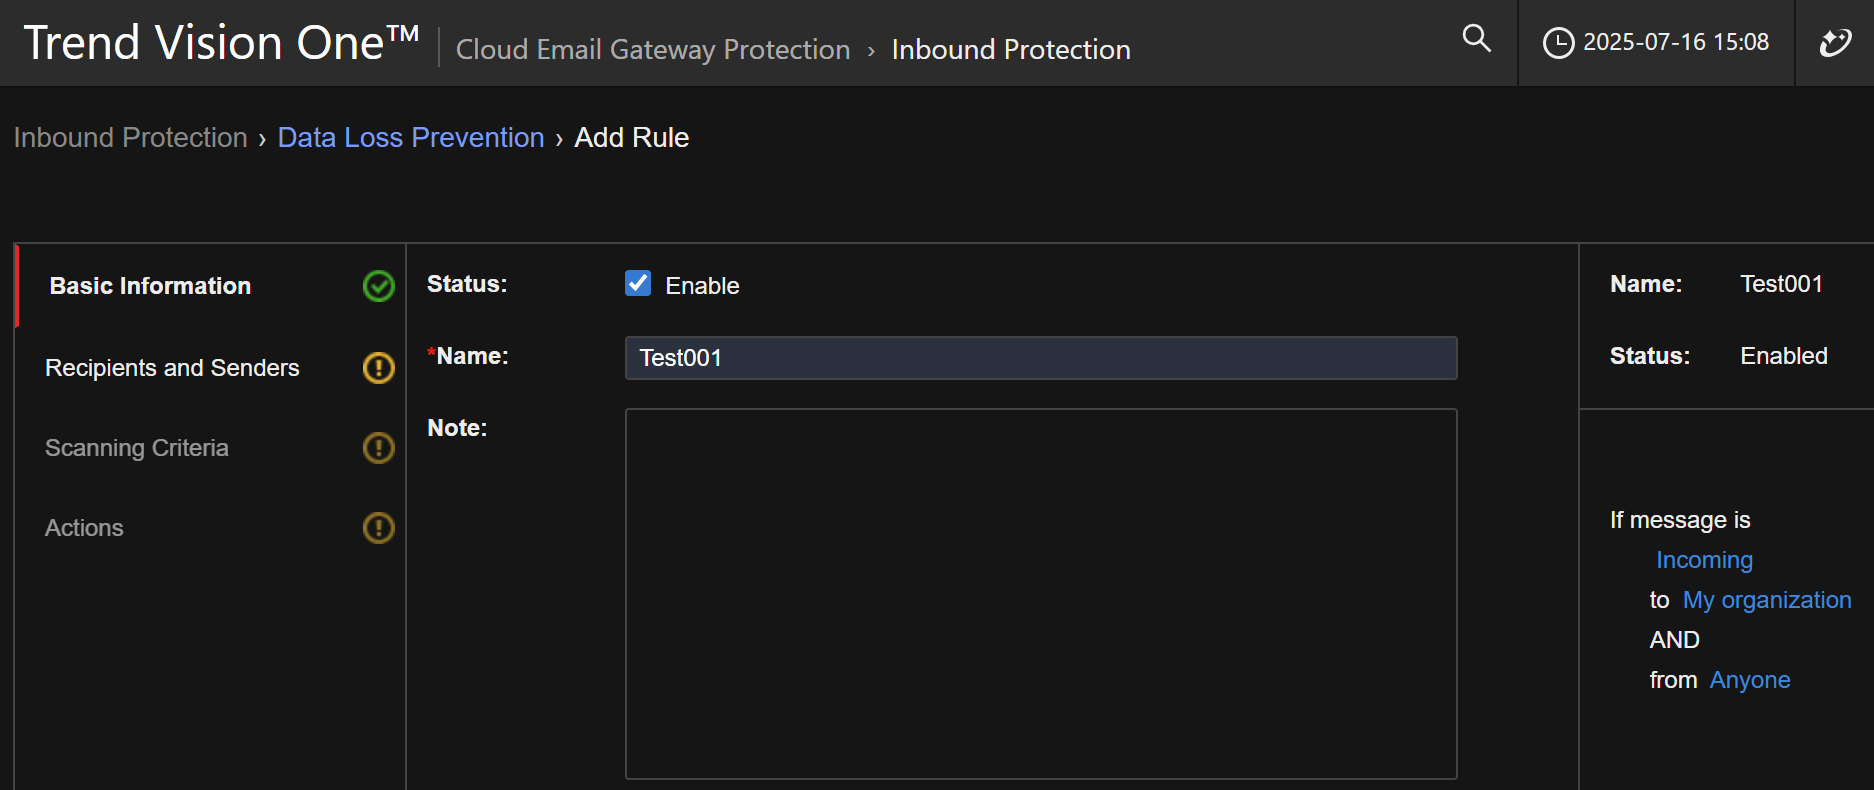Click My organization link in summary

[x=1766, y=600]
